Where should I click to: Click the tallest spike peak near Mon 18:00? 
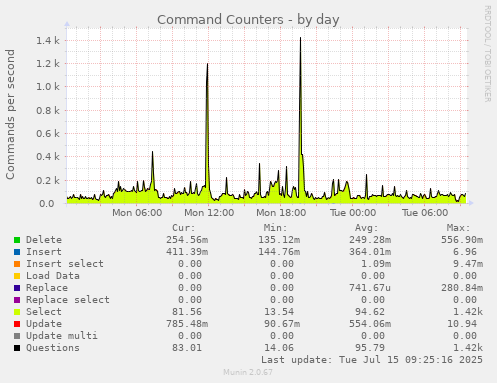(x=300, y=38)
